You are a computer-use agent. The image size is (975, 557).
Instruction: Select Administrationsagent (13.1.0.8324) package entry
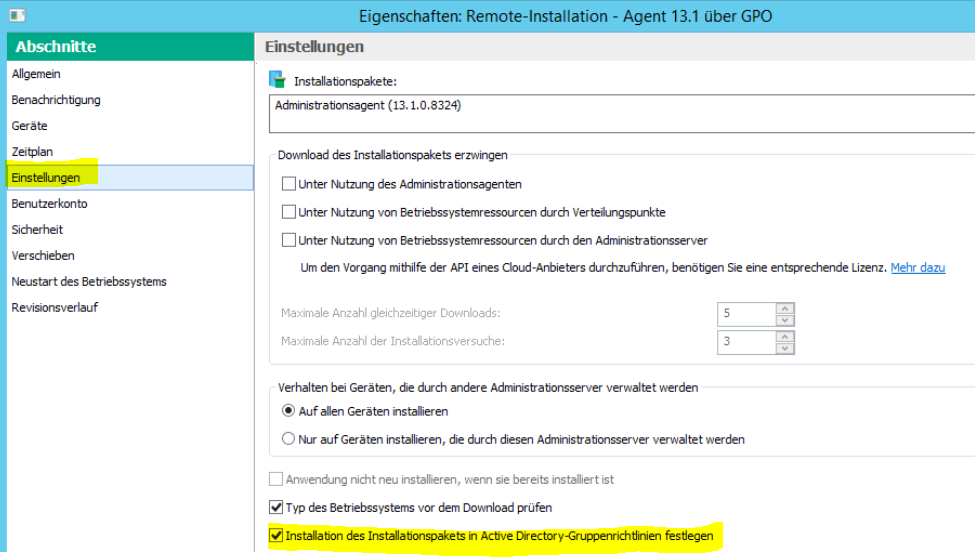368,106
